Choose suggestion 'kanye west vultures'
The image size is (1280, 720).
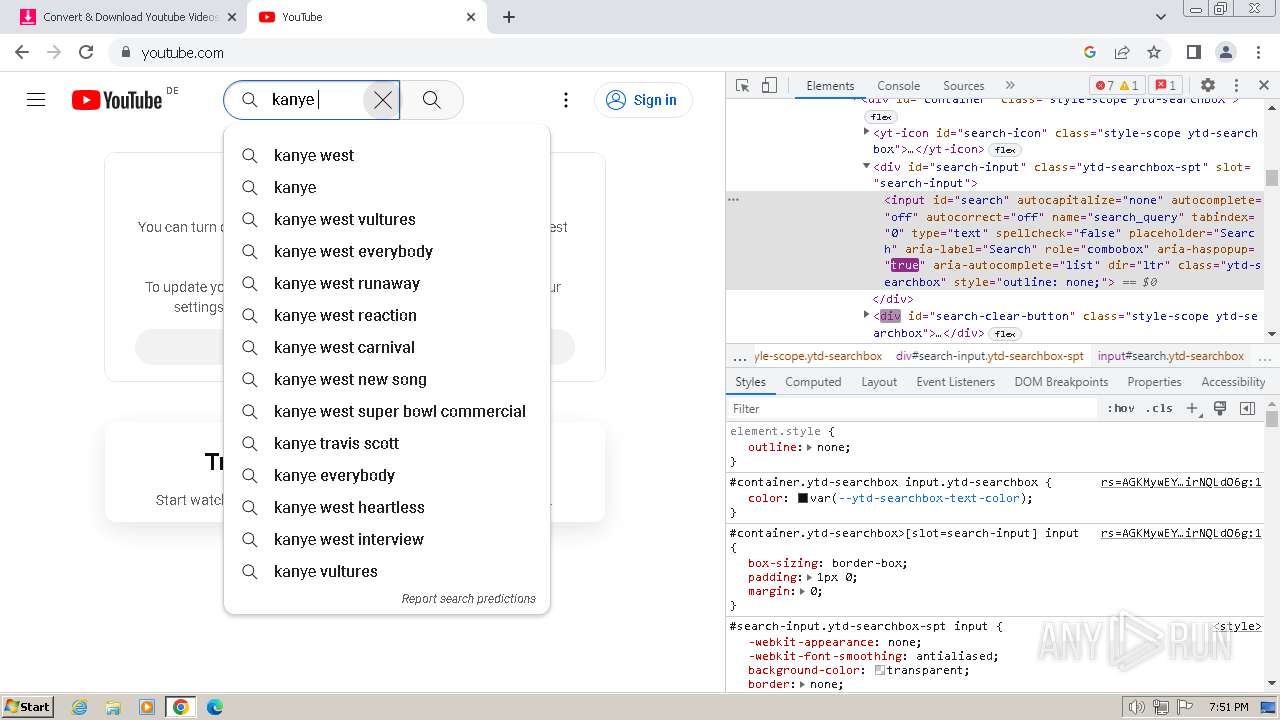tap(387, 219)
